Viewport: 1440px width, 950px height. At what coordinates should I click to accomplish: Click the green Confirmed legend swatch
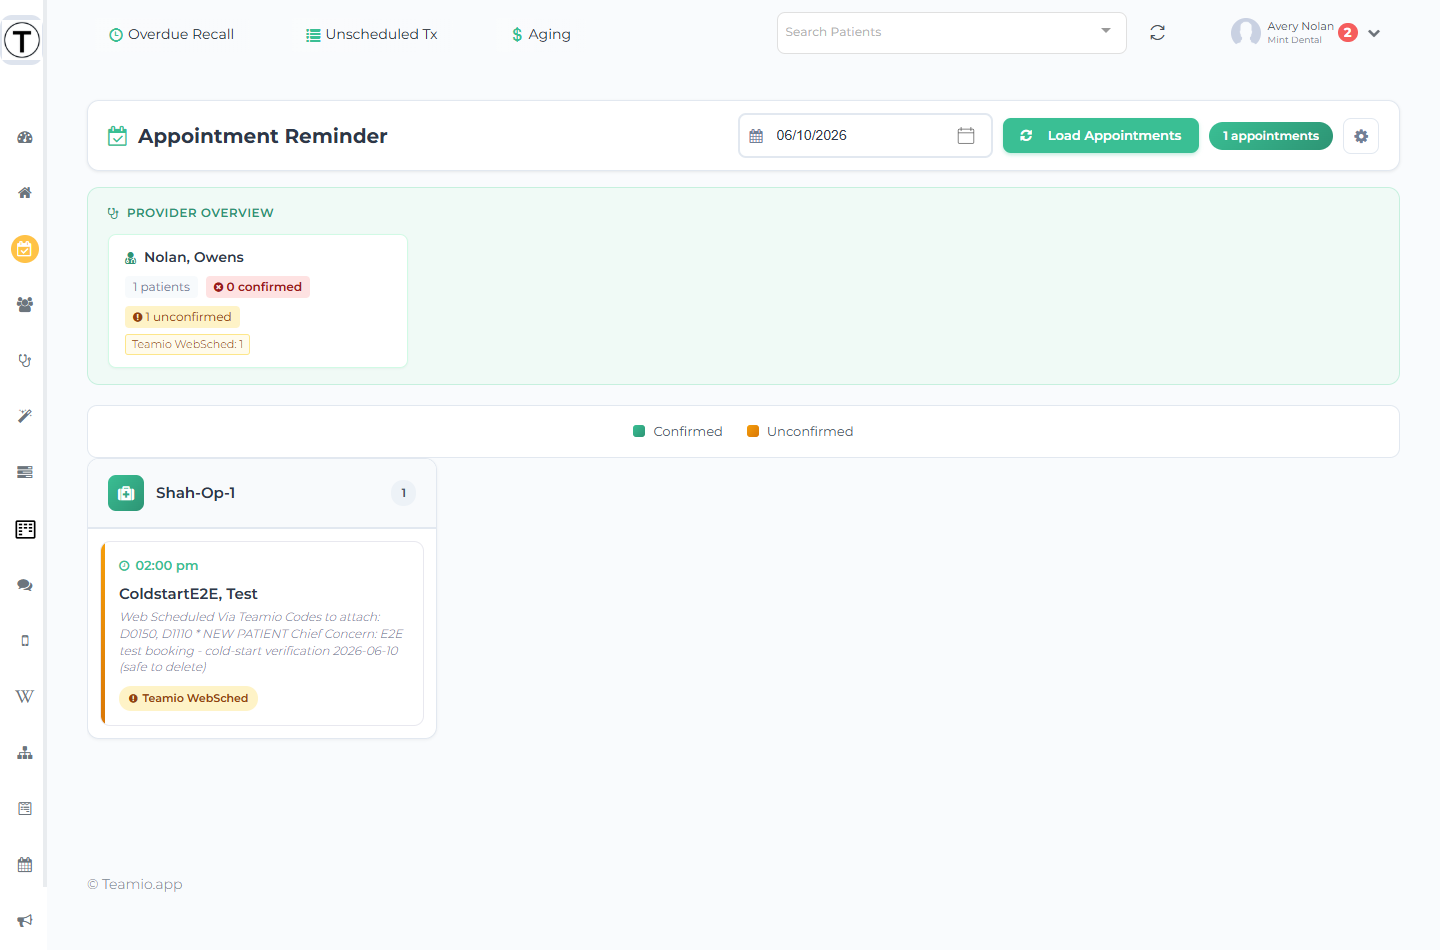point(639,431)
